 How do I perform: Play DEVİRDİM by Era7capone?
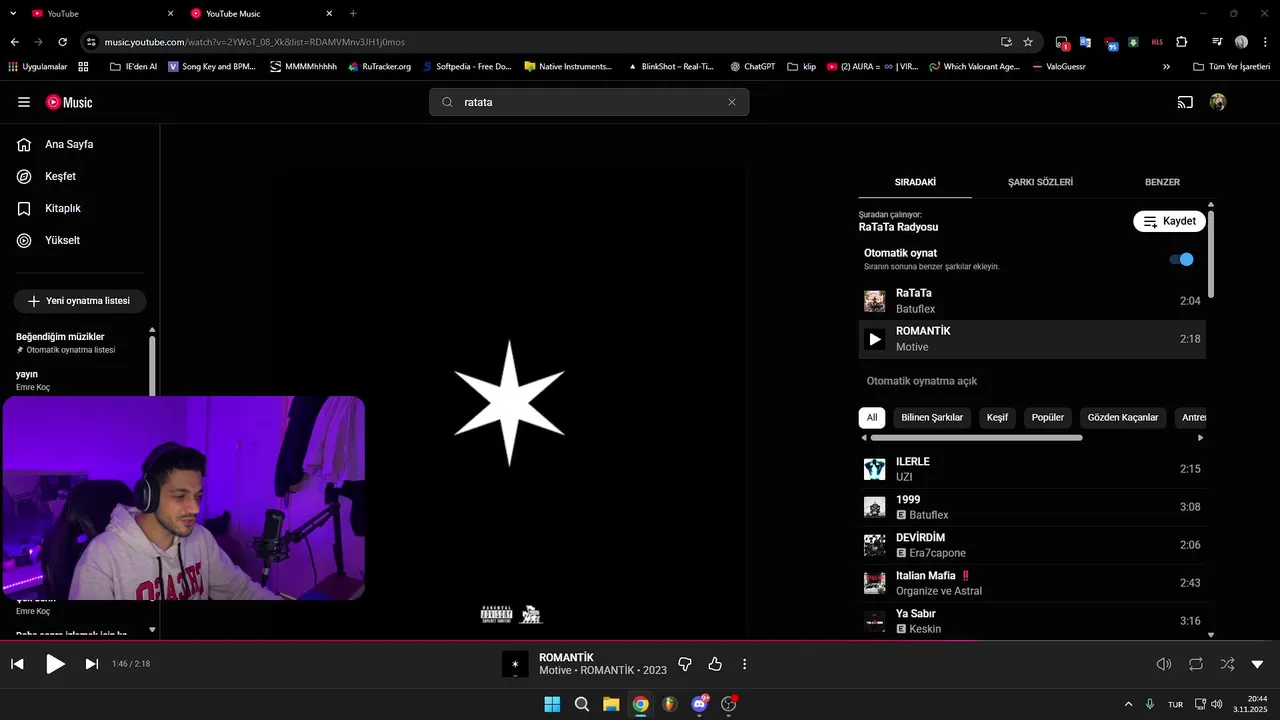(1032, 545)
